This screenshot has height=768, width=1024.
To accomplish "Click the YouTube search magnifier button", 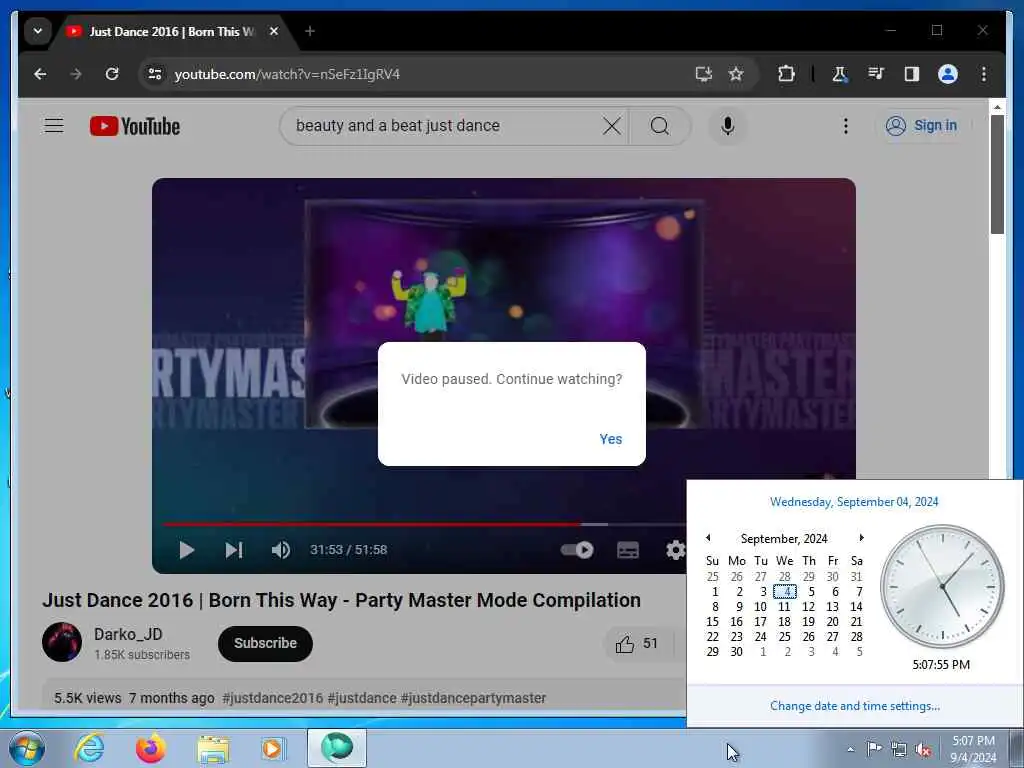I will click(x=660, y=125).
